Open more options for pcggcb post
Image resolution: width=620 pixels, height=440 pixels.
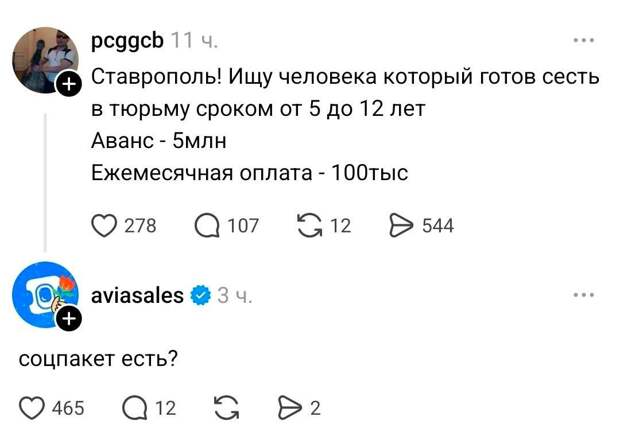coord(583,41)
